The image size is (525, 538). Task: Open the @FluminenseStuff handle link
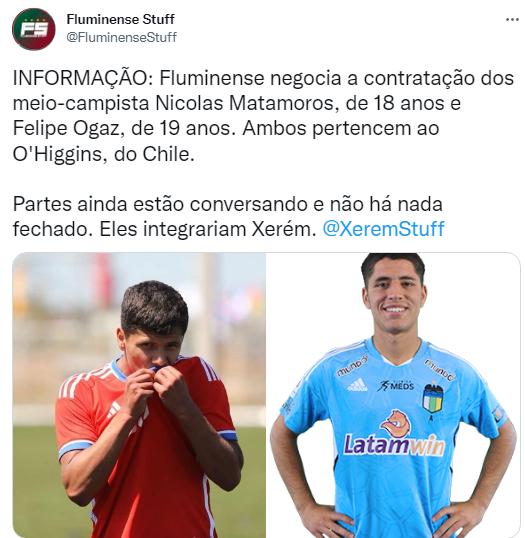[x=121, y=37]
